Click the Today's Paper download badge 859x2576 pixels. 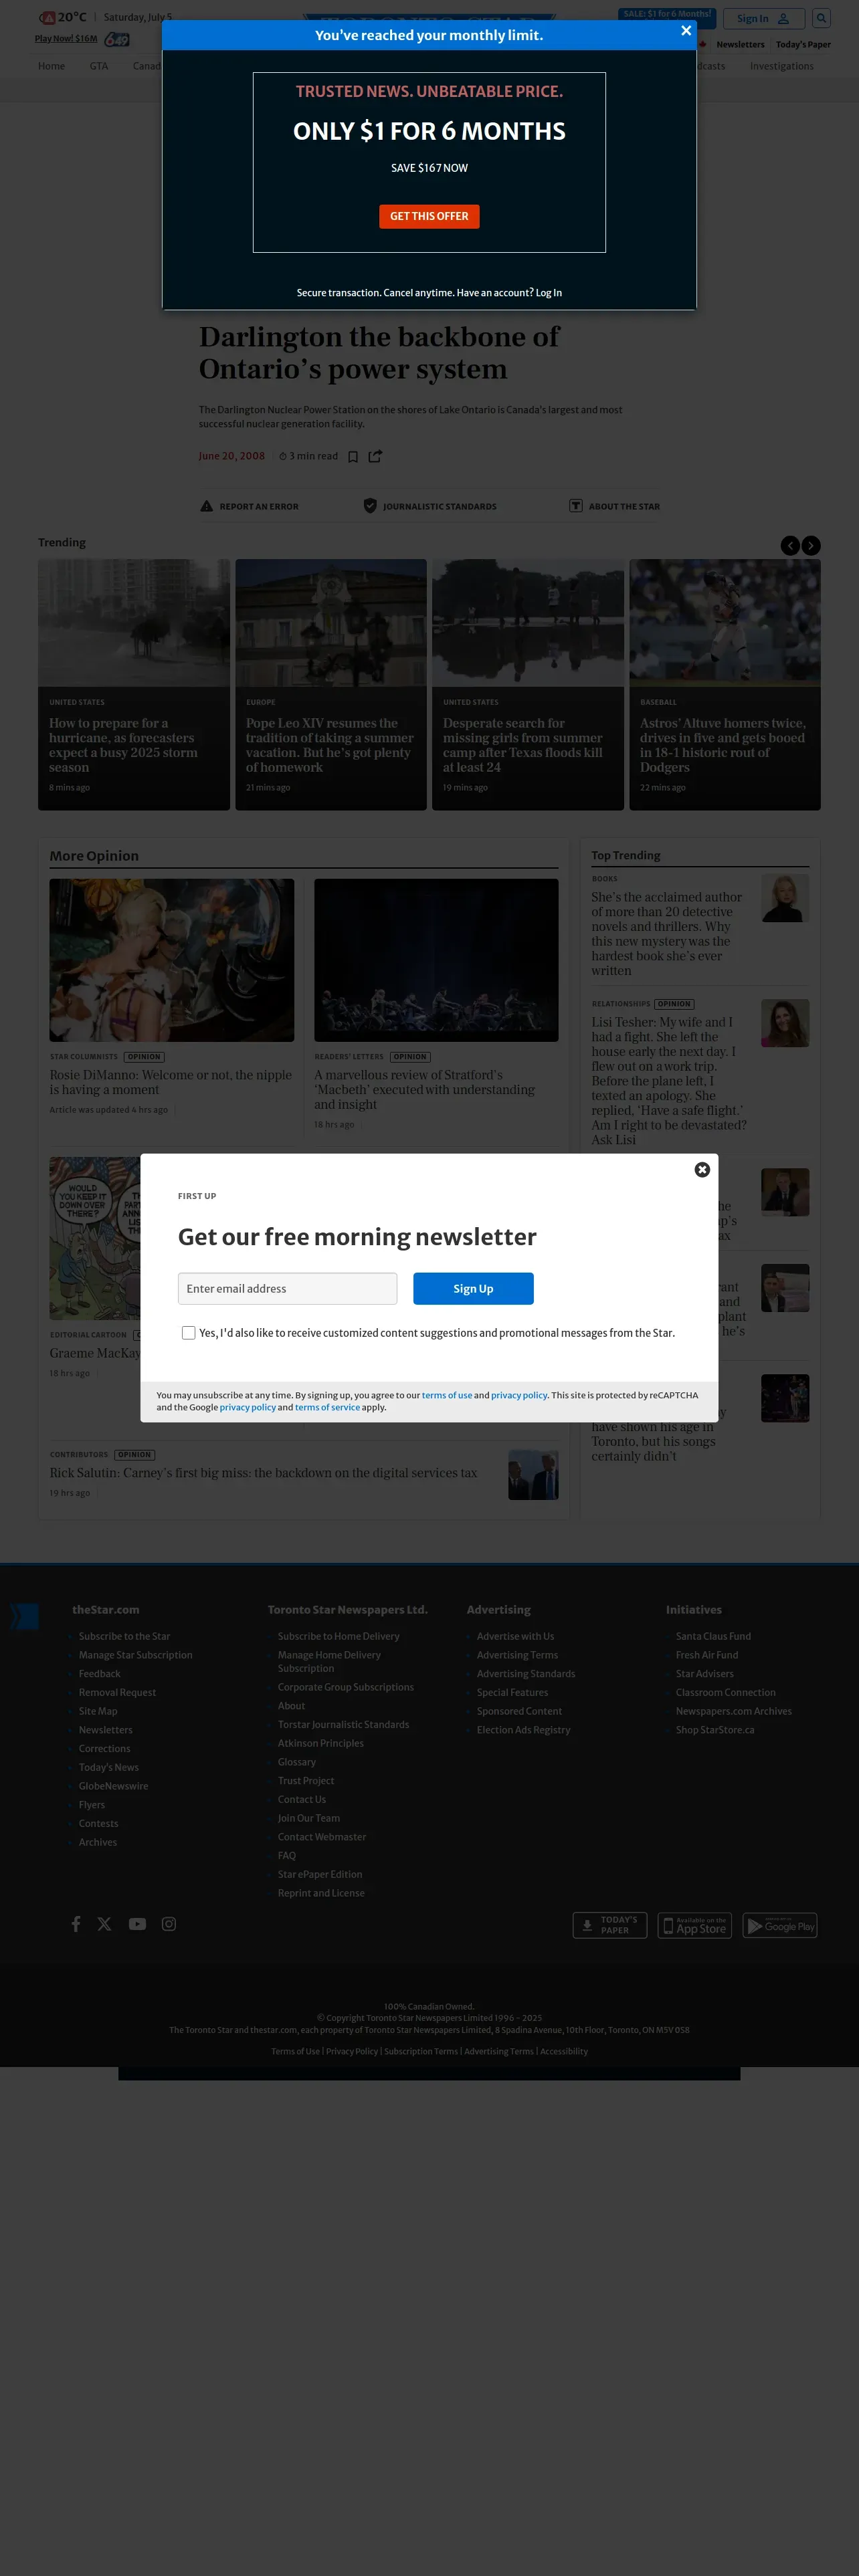(610, 1925)
